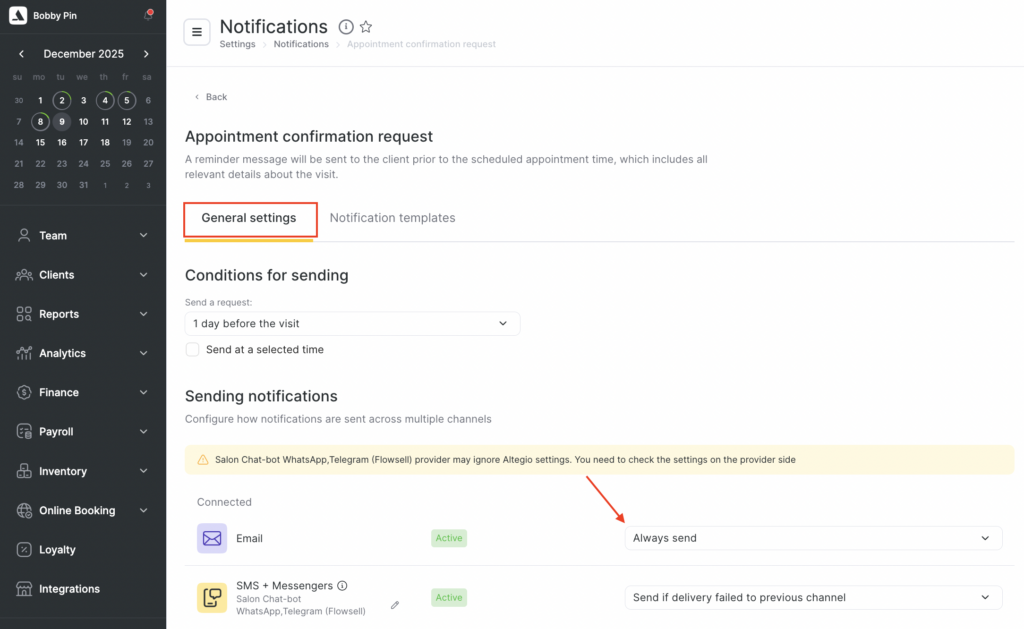
Task: Click the hamburger menu icon
Action: point(197,32)
